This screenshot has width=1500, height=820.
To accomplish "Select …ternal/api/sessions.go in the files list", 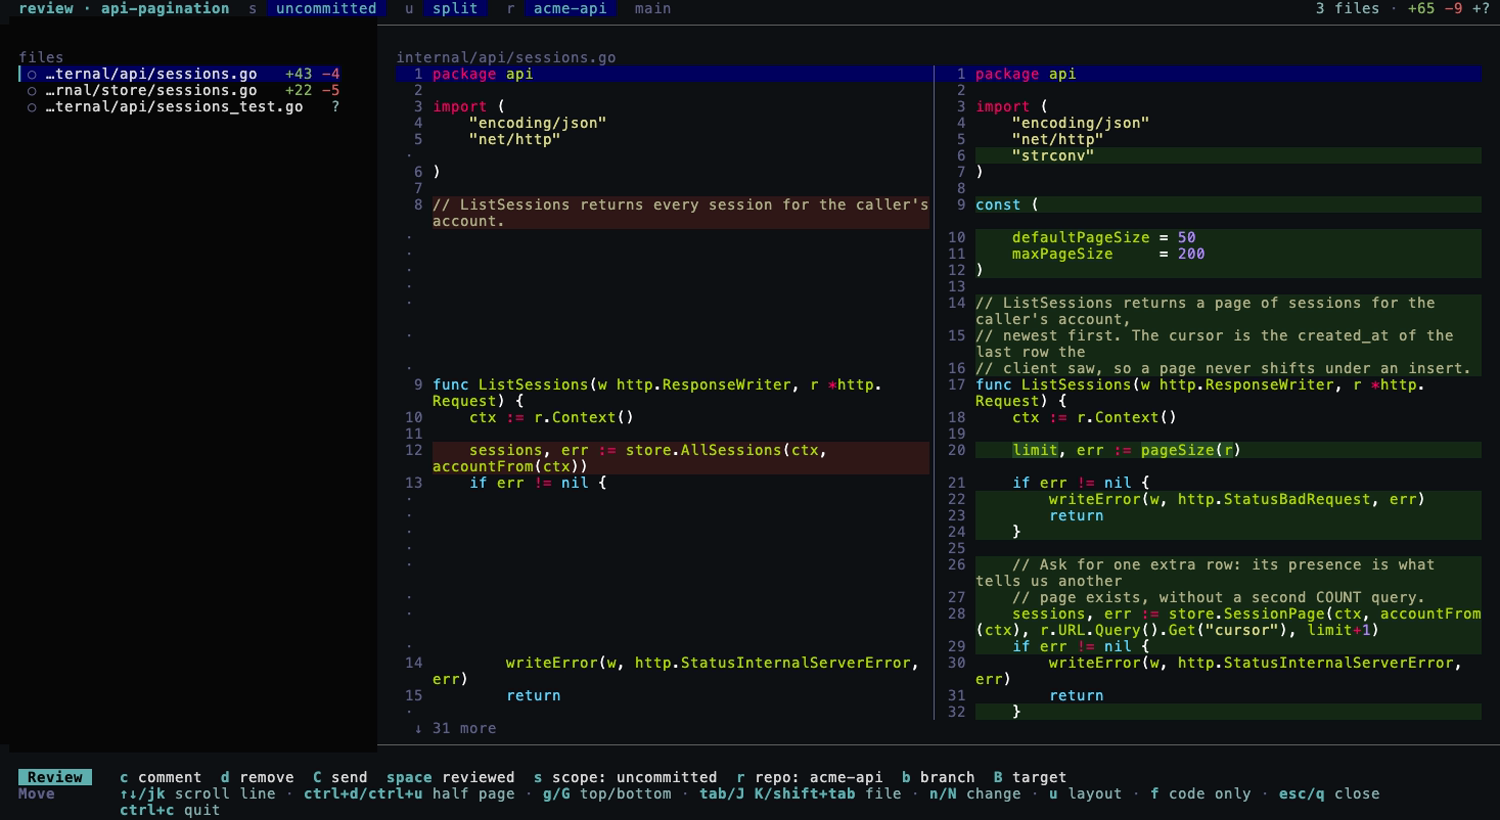I will [180, 74].
